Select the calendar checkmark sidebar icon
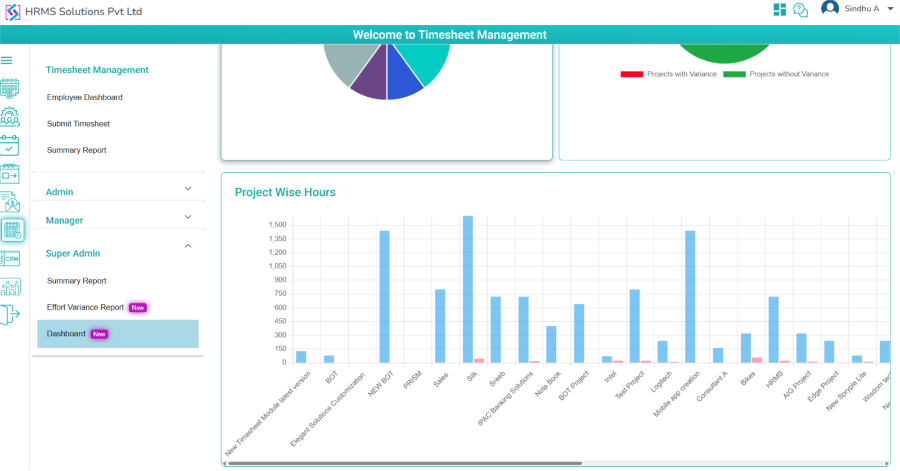Screen dimensions: 900x471 10,145
